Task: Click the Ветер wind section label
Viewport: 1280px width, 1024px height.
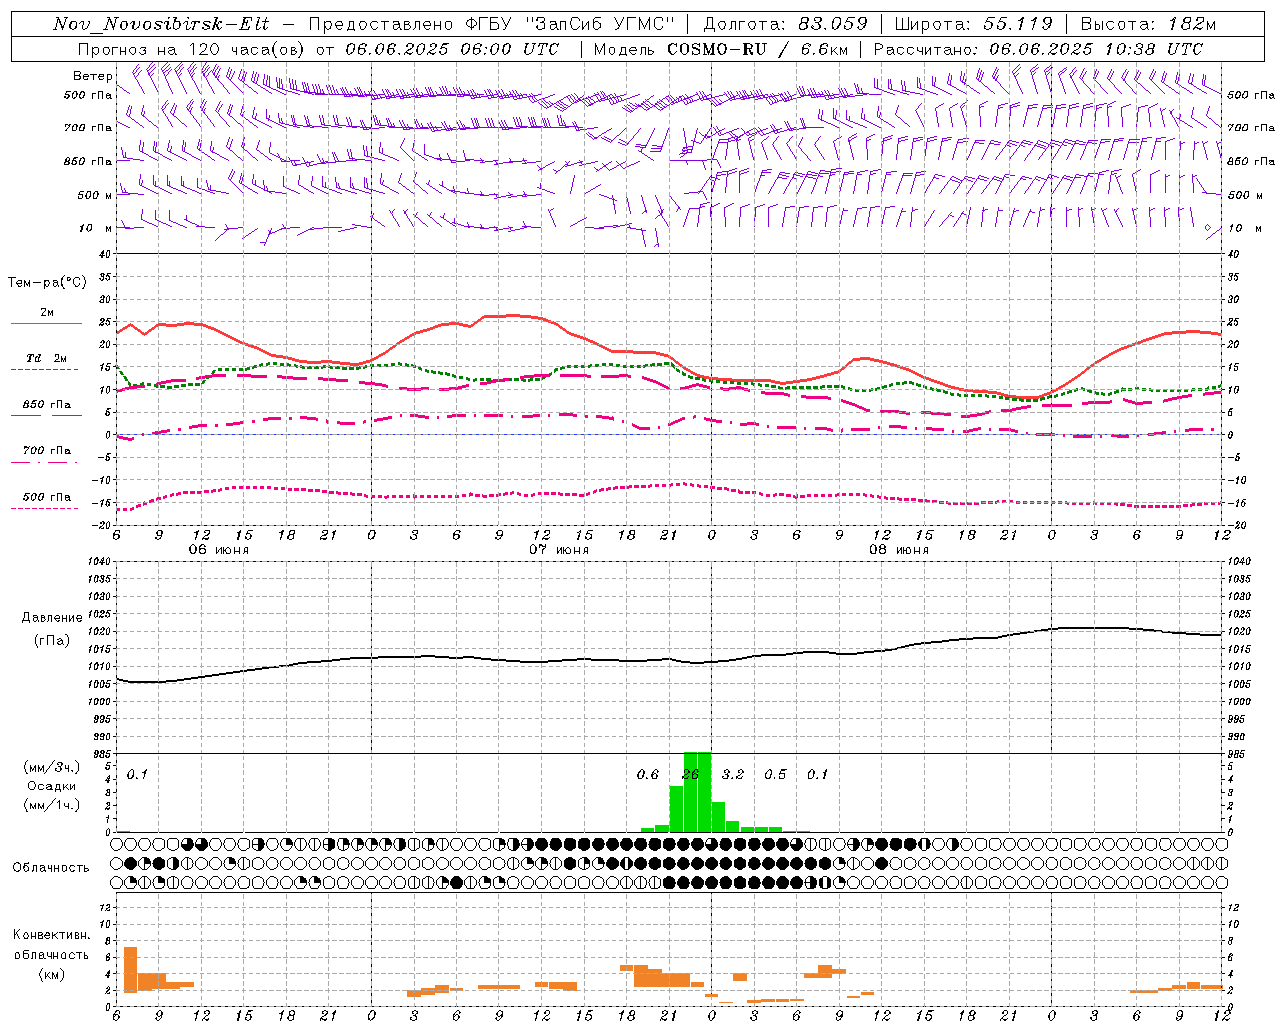Action: point(92,76)
